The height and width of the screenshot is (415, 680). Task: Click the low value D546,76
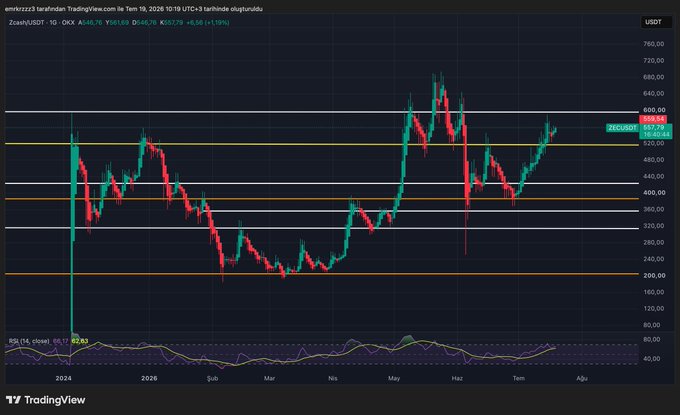144,23
